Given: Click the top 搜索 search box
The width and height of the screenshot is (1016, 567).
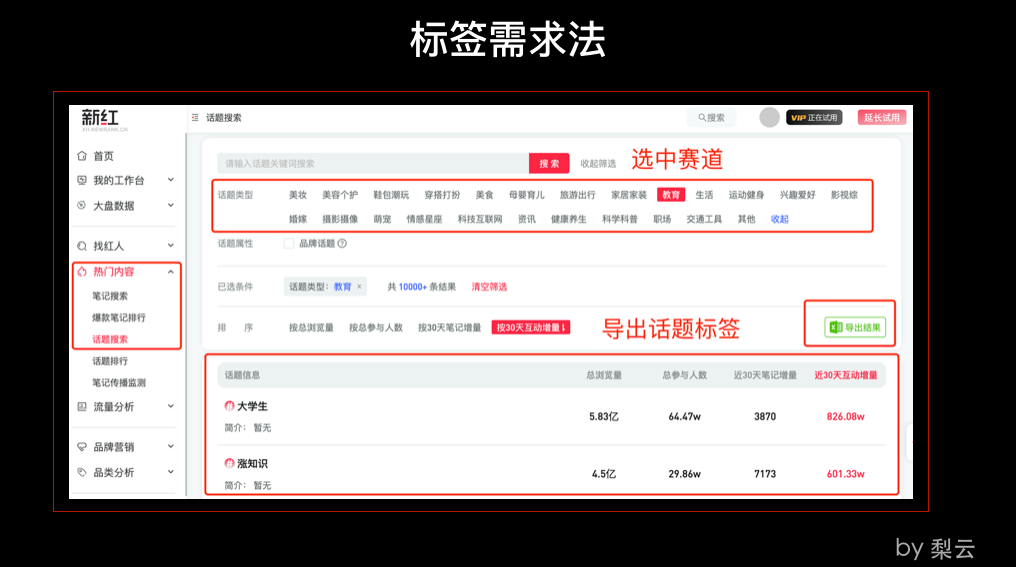Looking at the screenshot, I should click(x=711, y=117).
